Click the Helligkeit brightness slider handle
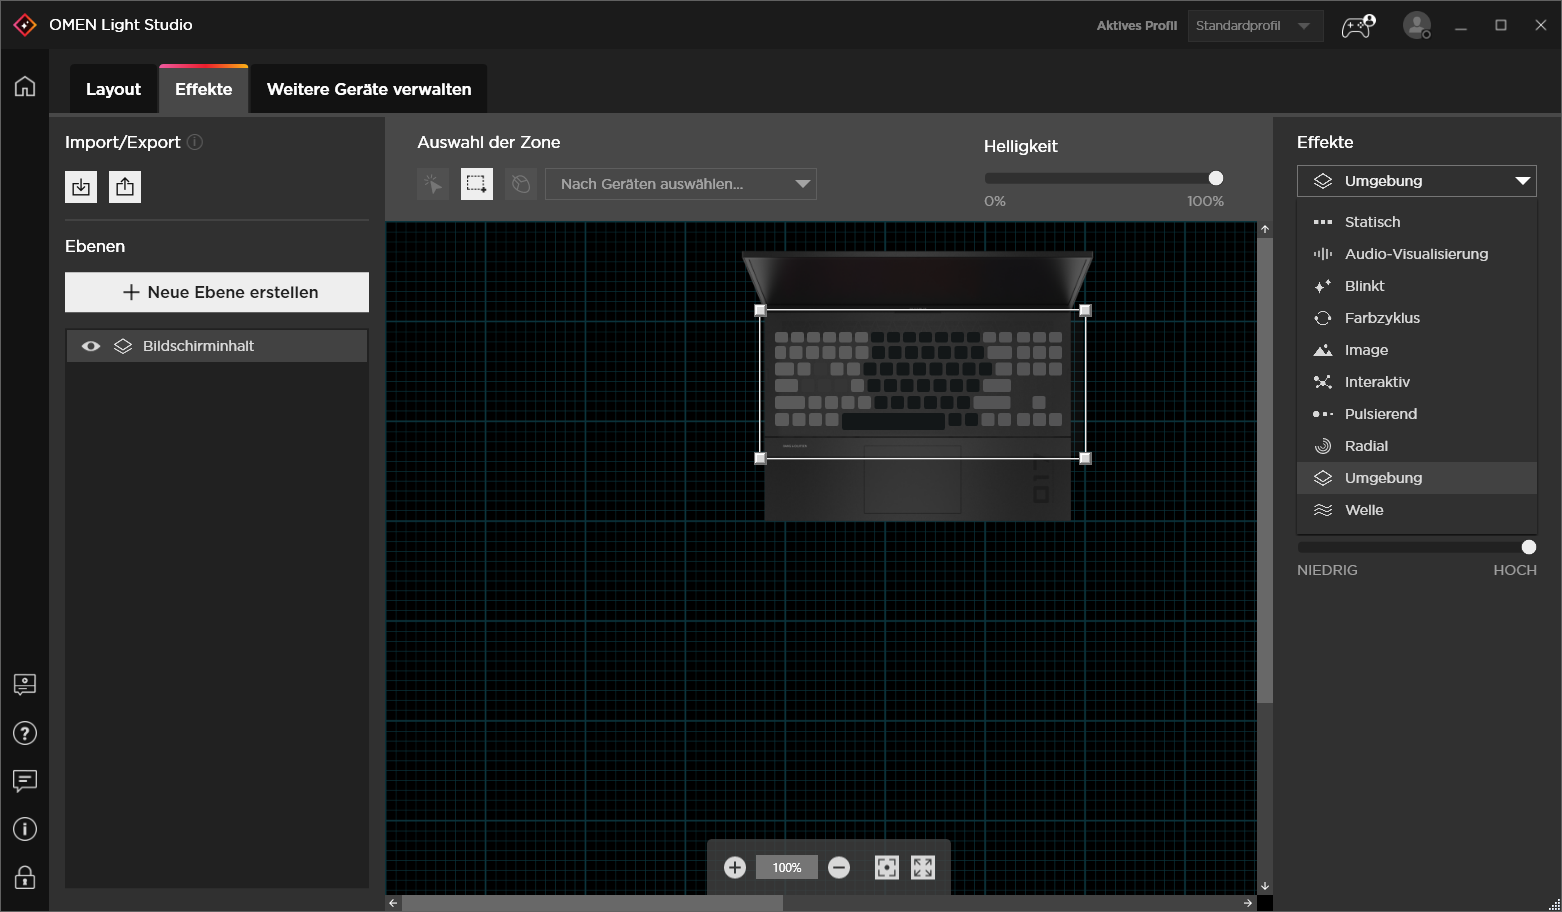1562x912 pixels. pos(1216,178)
